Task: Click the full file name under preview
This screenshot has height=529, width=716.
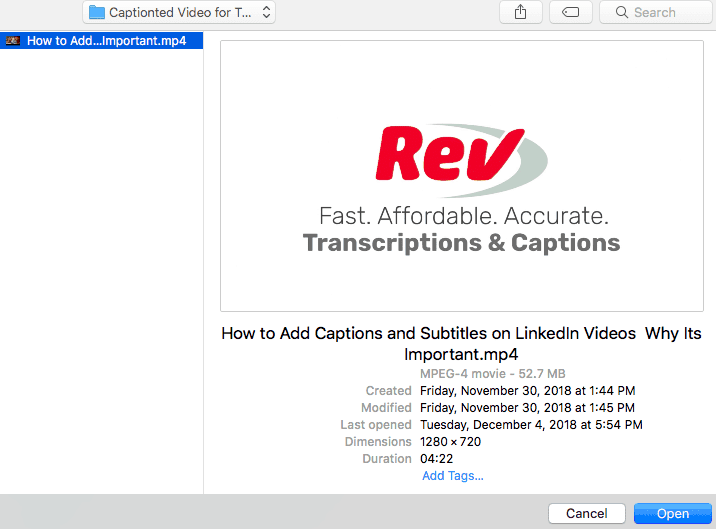Action: tap(461, 344)
